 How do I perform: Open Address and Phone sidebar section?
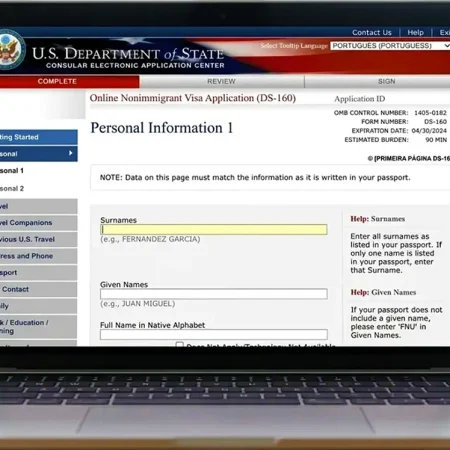[39, 256]
